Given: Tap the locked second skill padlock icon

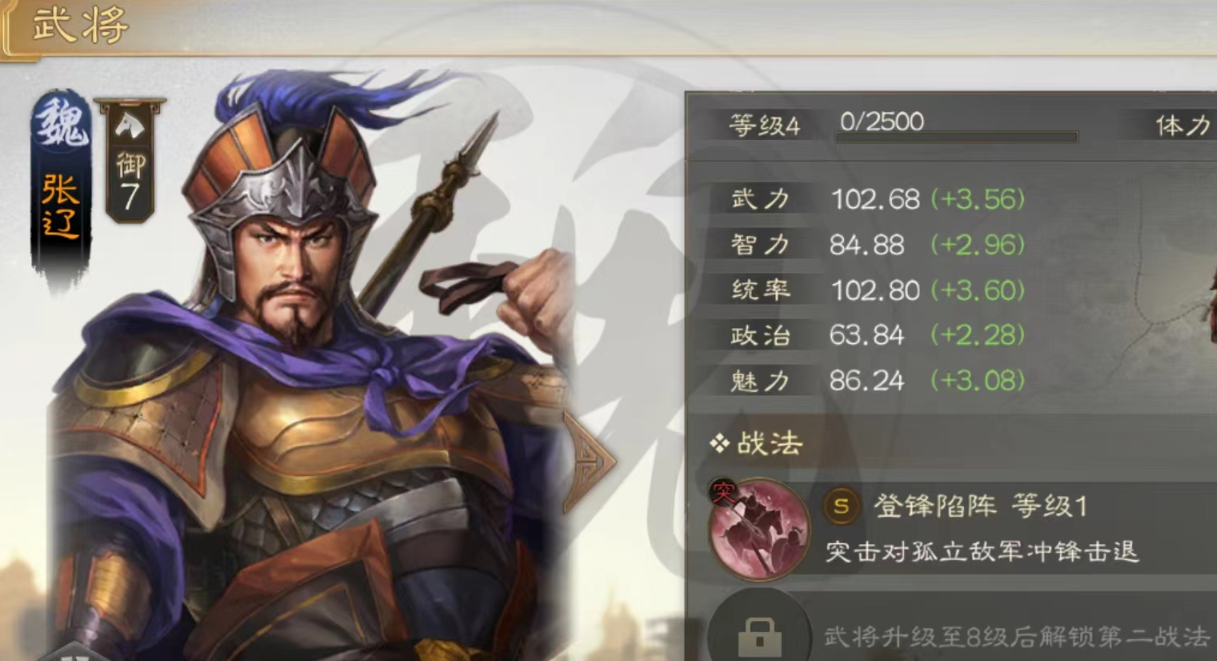Looking at the screenshot, I should (759, 634).
